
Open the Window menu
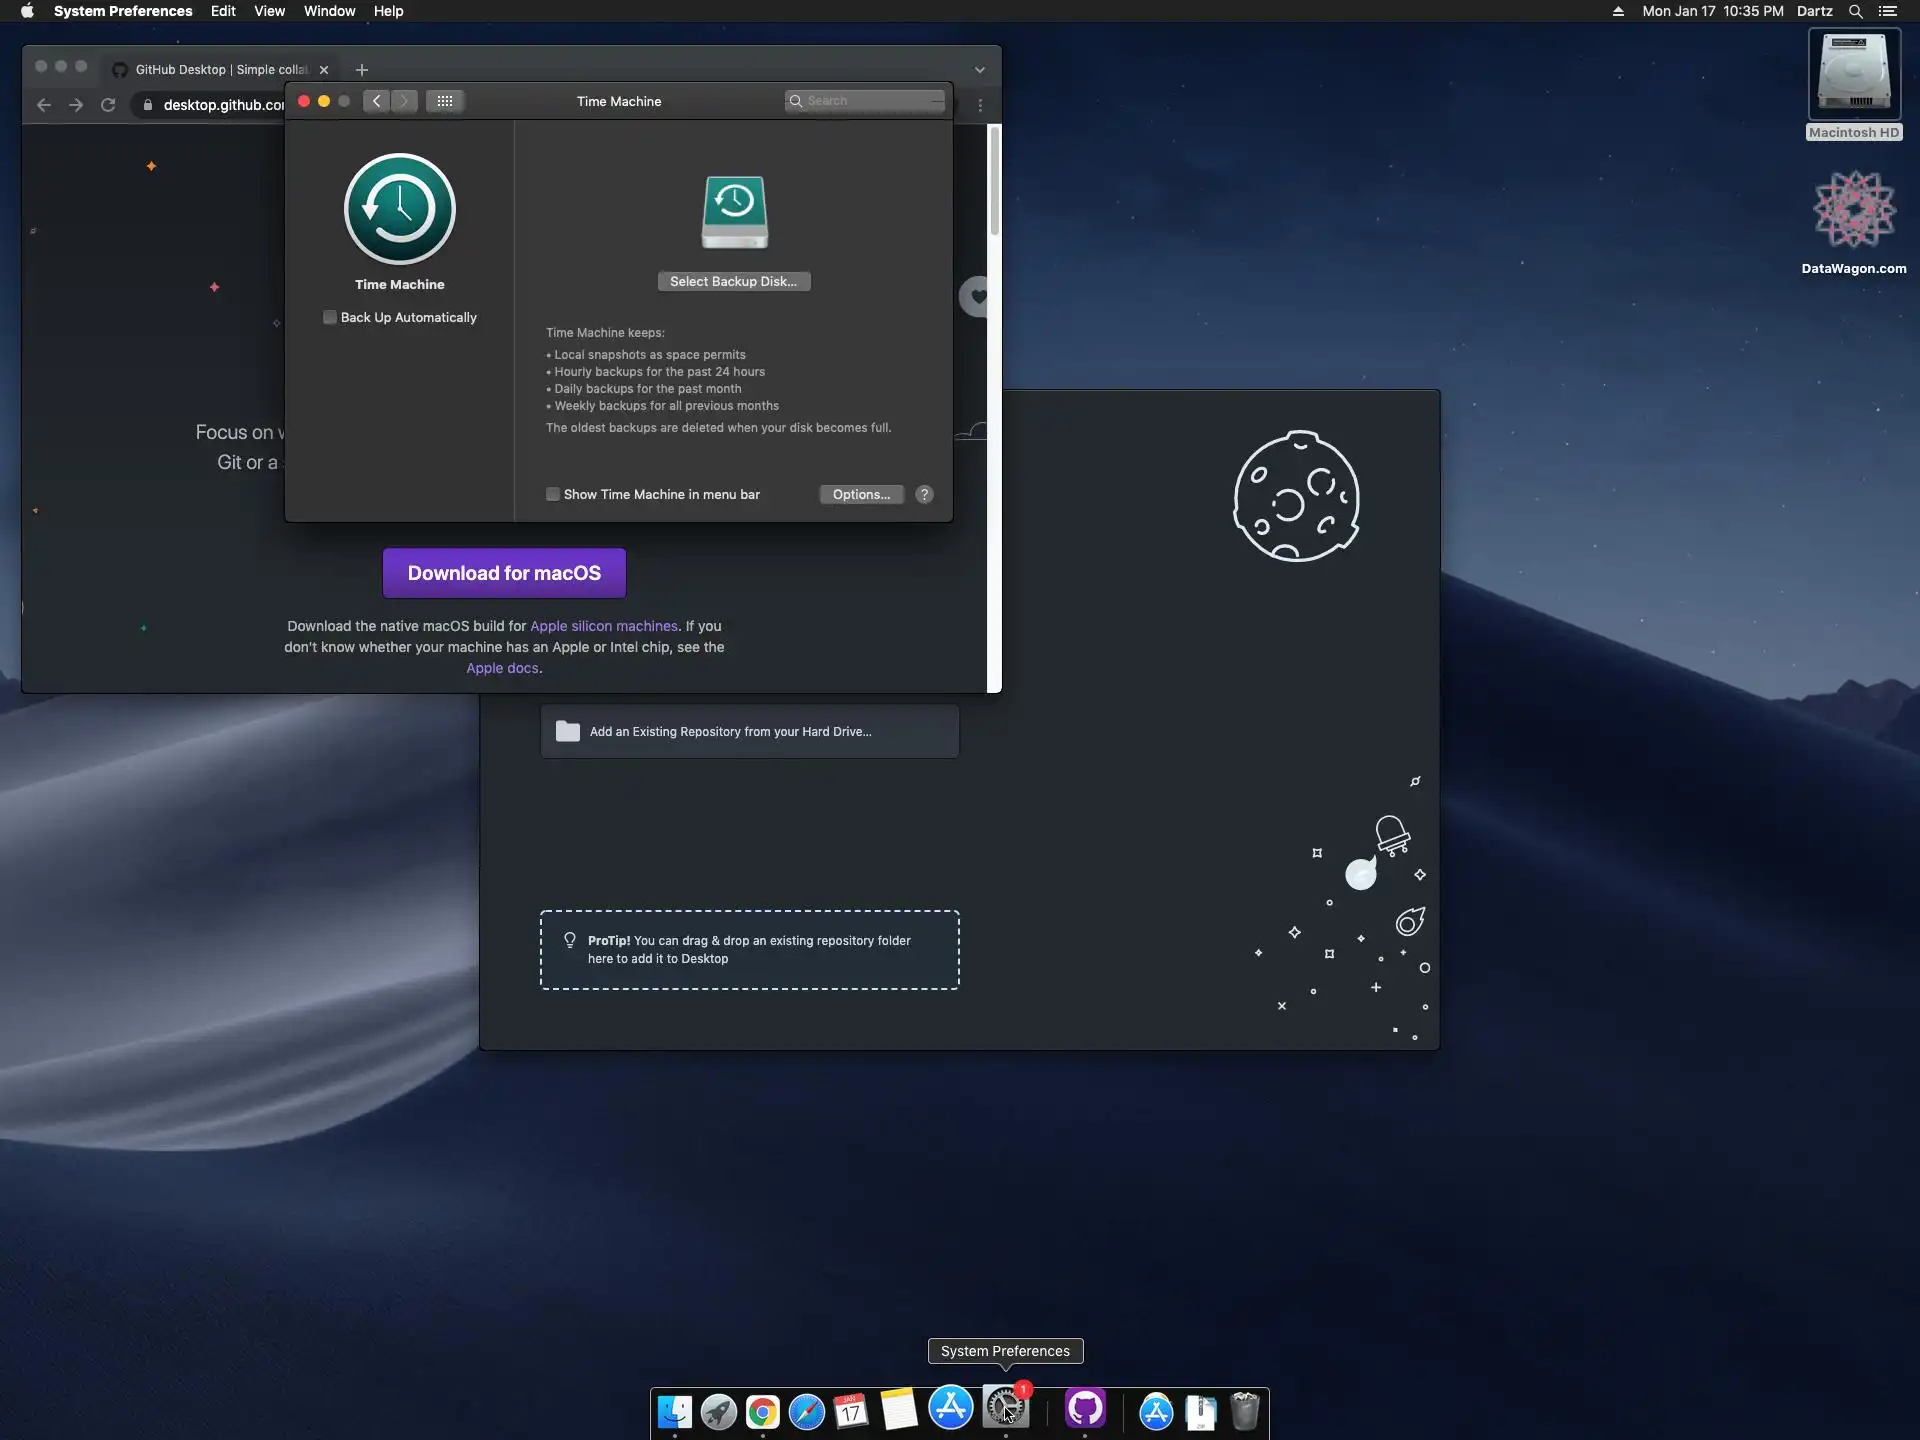329,11
